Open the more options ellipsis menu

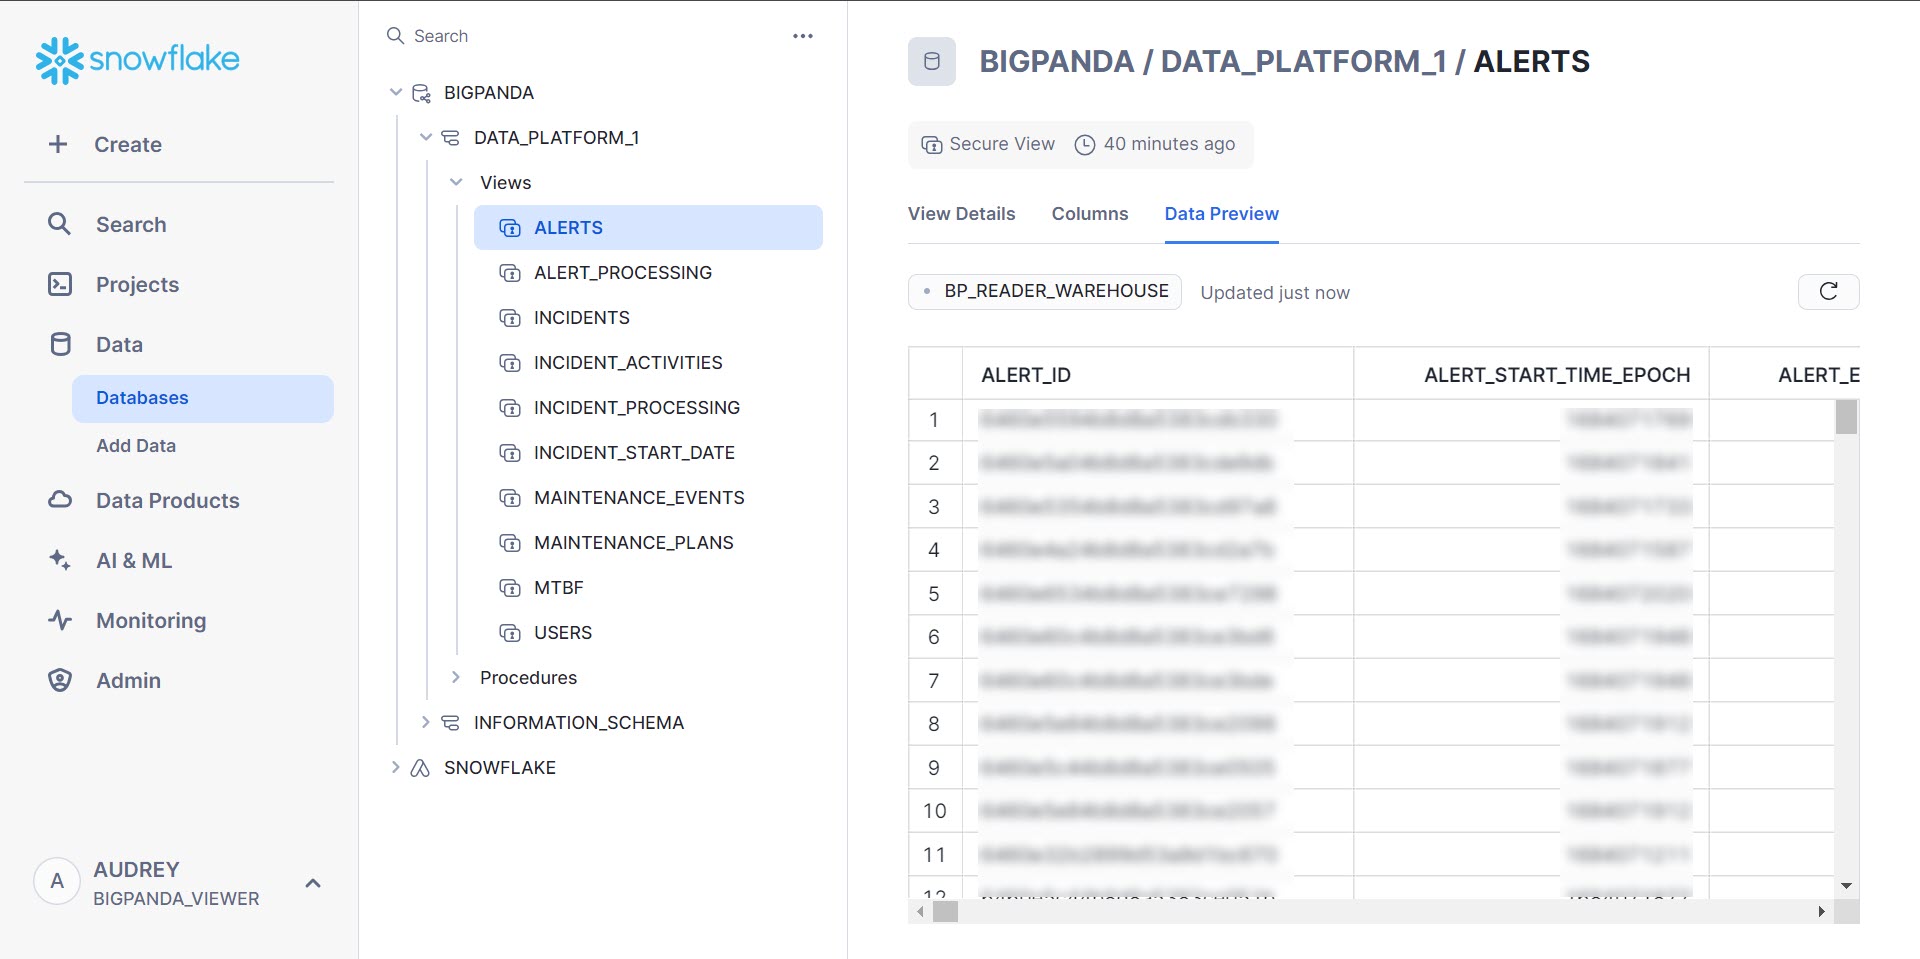(x=803, y=35)
